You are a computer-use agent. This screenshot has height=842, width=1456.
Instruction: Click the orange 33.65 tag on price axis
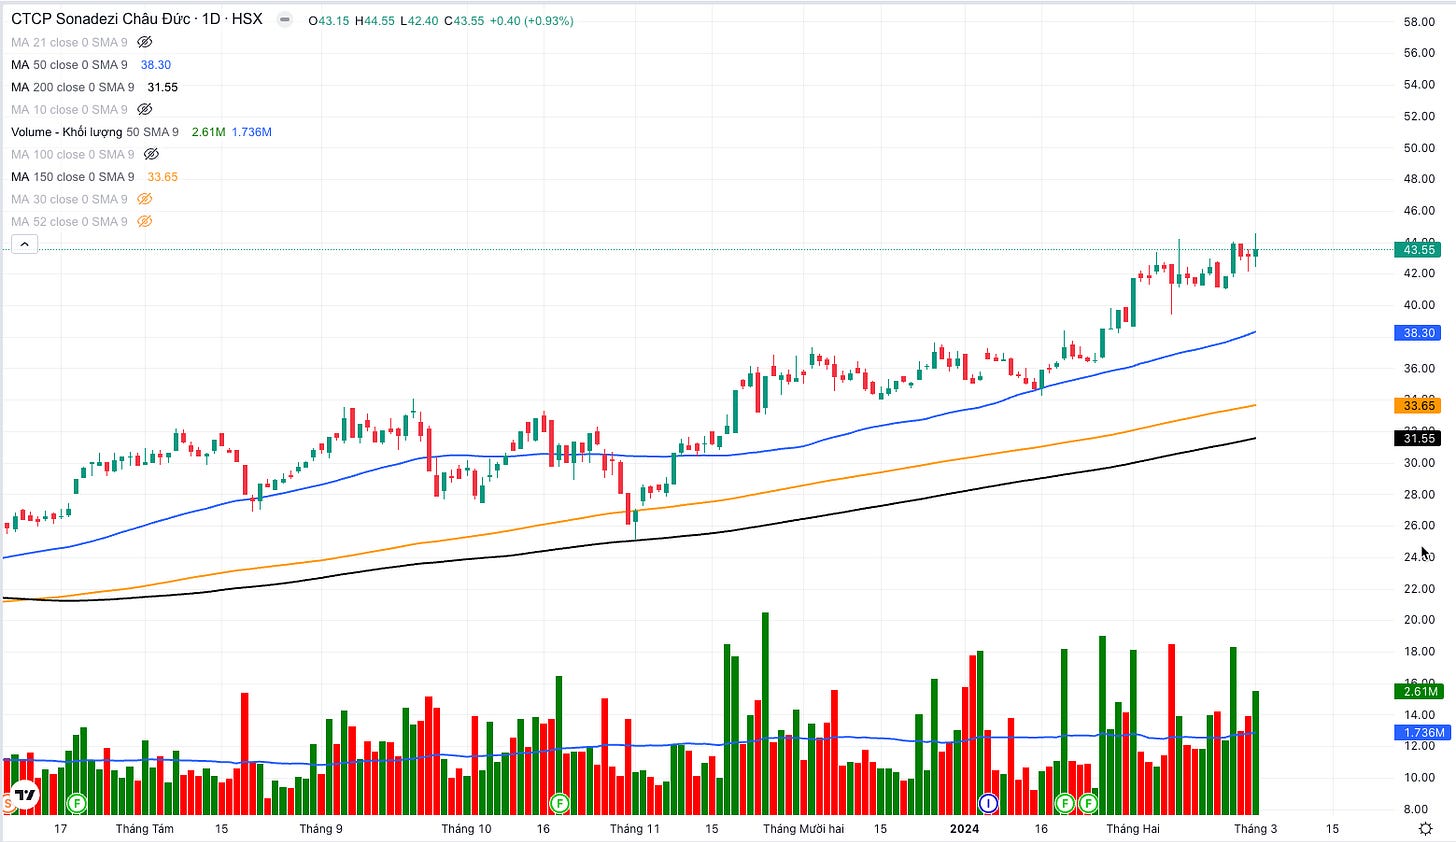(1418, 405)
